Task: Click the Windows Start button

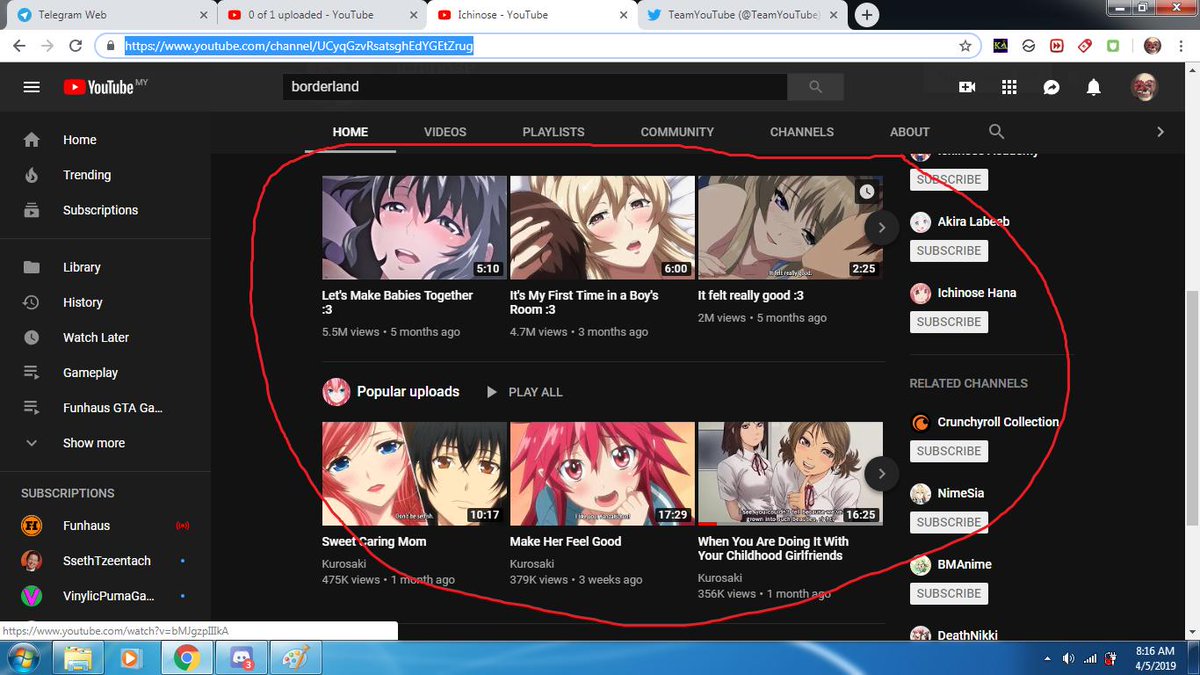Action: click(23, 658)
